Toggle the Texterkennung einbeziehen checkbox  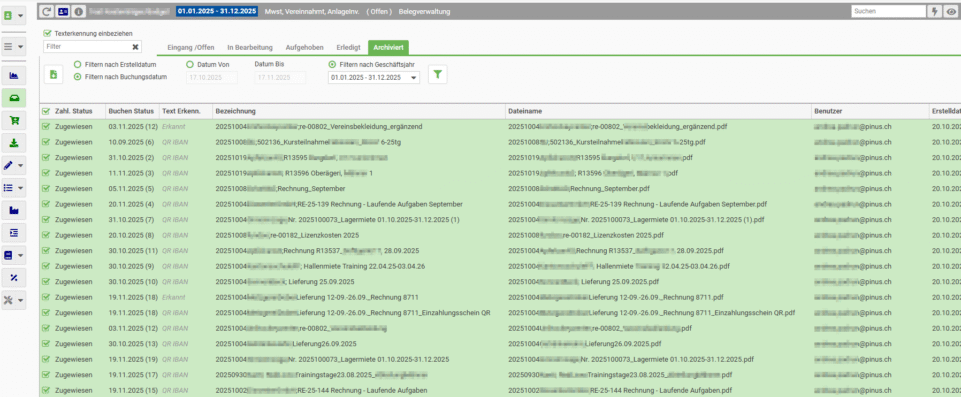tap(48, 34)
